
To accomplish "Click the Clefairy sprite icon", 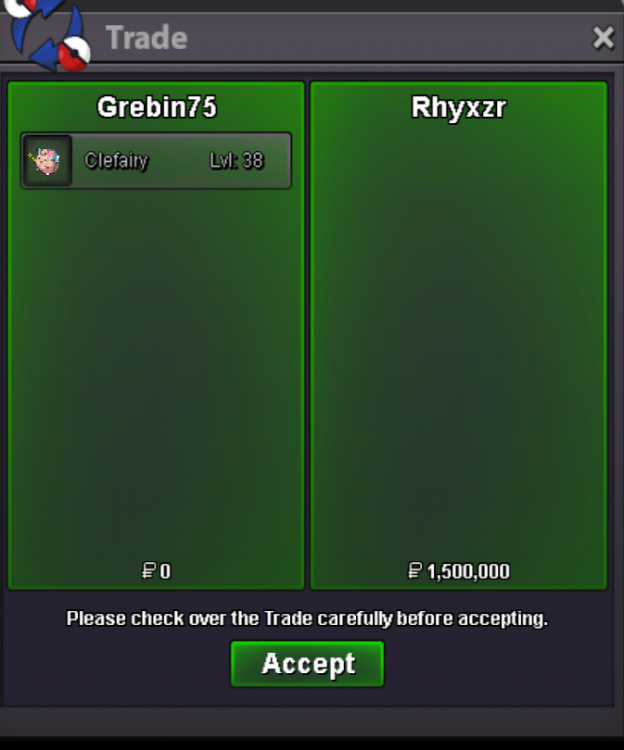I will pos(47,161).
